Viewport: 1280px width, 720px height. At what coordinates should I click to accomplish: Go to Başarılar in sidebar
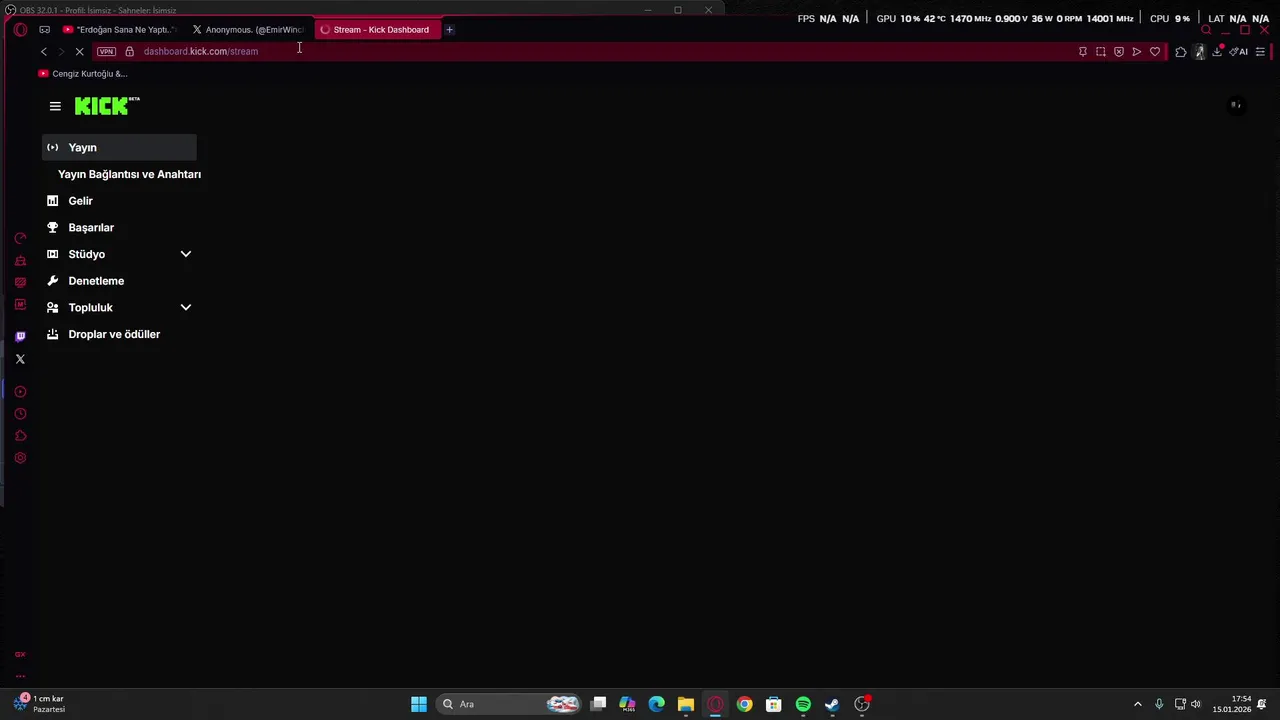tap(91, 228)
